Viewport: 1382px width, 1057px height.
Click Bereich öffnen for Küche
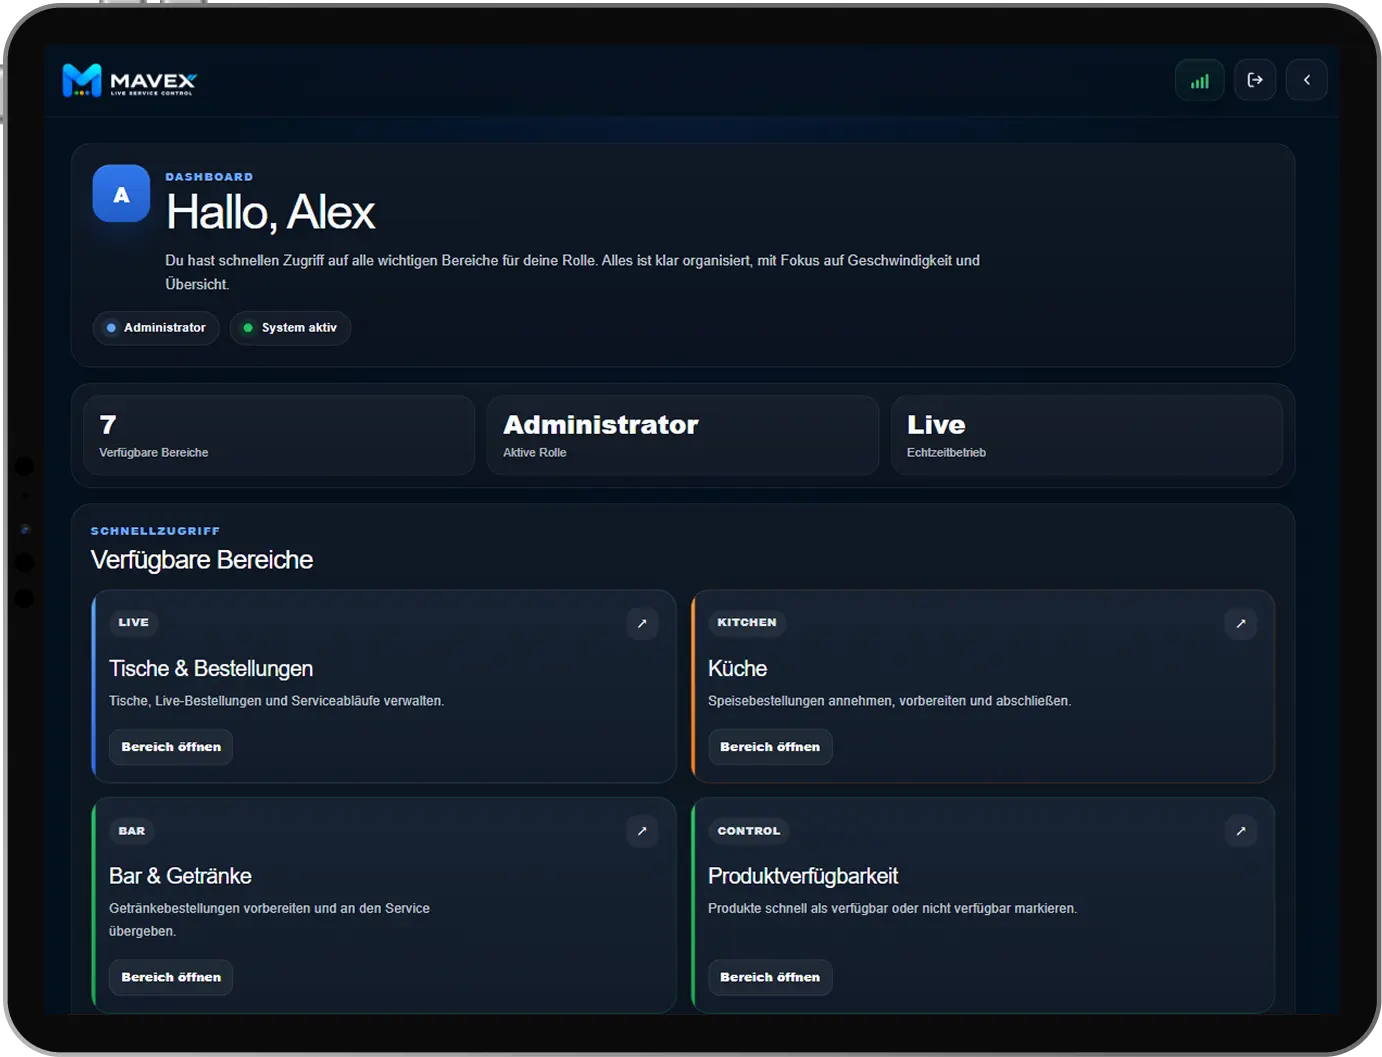tap(770, 747)
